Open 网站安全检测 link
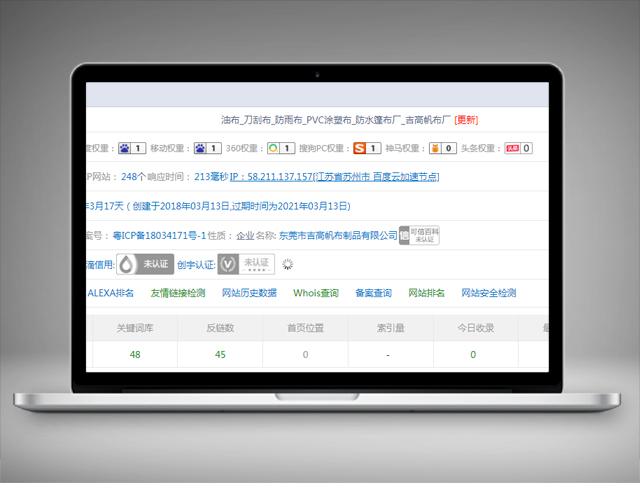The image size is (640, 483). 489,293
